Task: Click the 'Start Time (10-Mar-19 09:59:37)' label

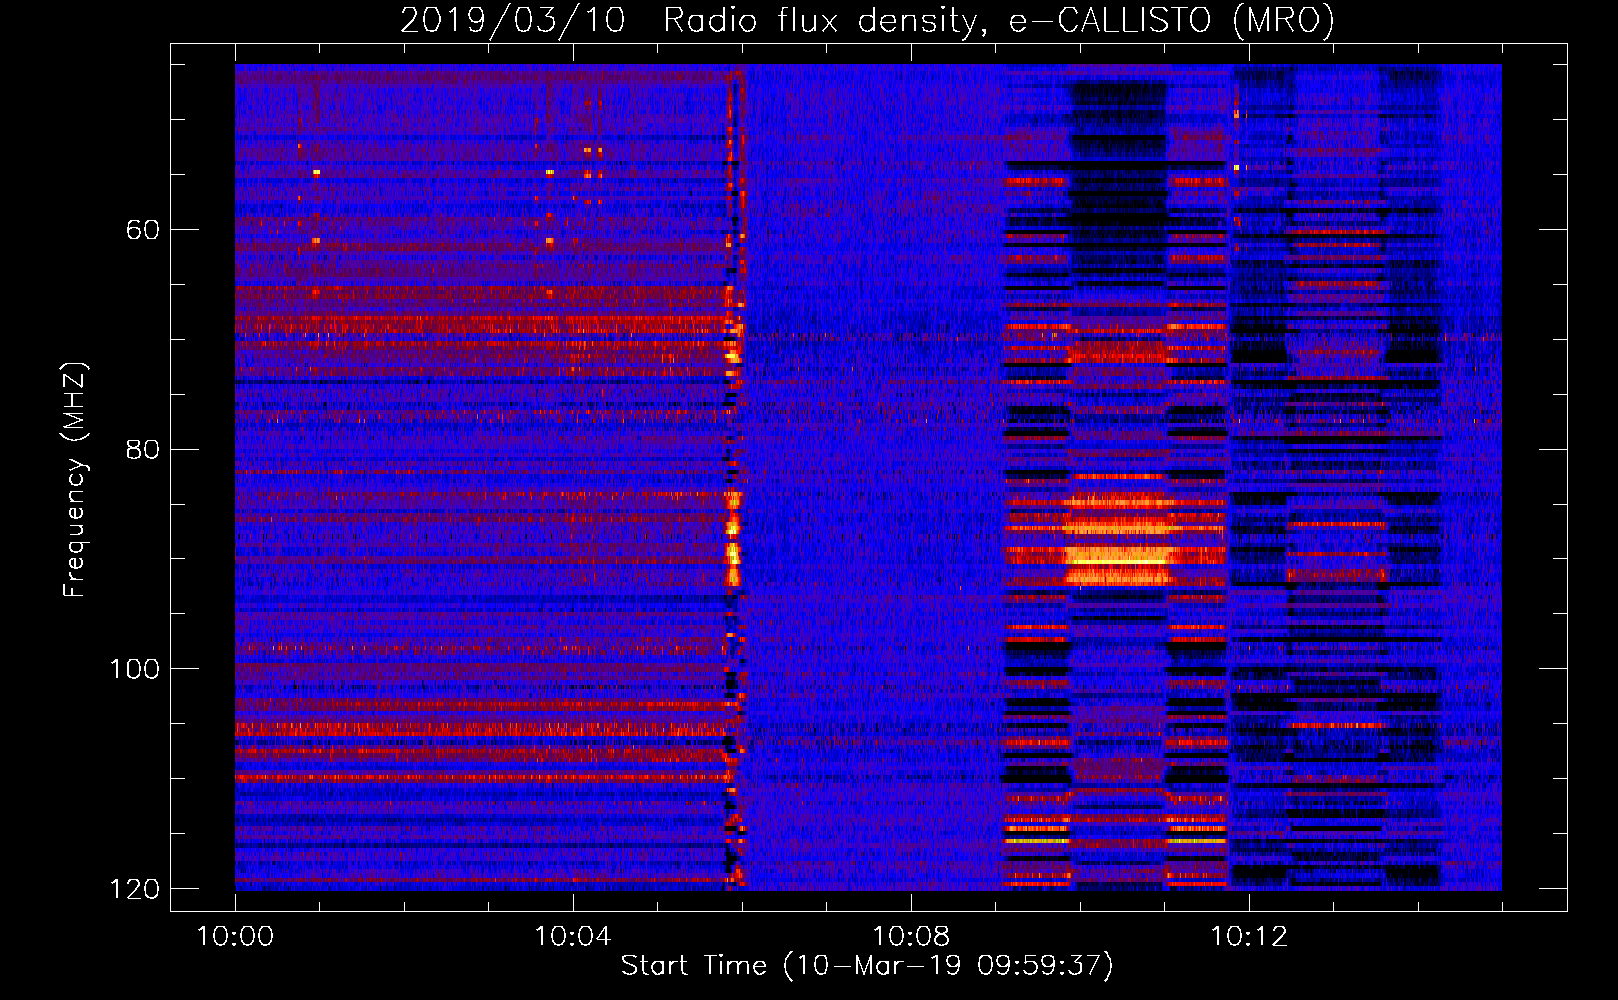Action: click(867, 966)
